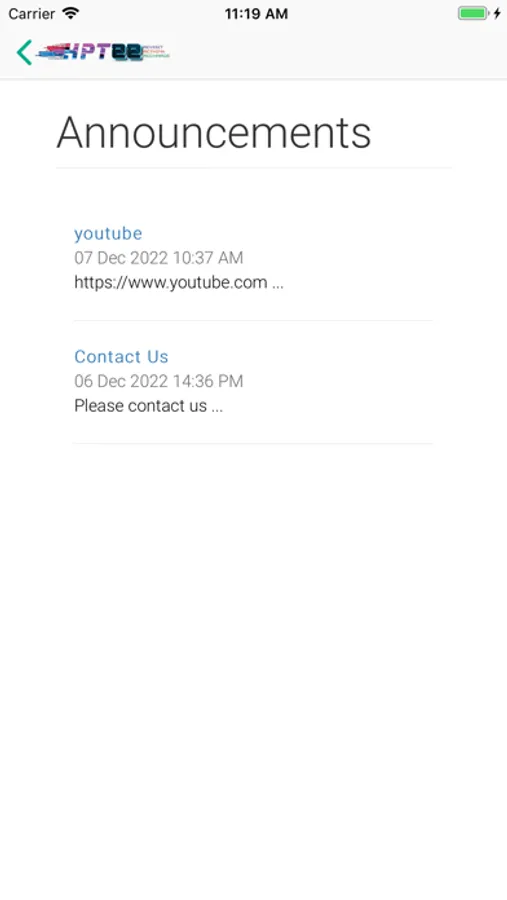This screenshot has height=900, width=507.
Task: Tap the Carrier label in status bar
Action: click(32, 13)
